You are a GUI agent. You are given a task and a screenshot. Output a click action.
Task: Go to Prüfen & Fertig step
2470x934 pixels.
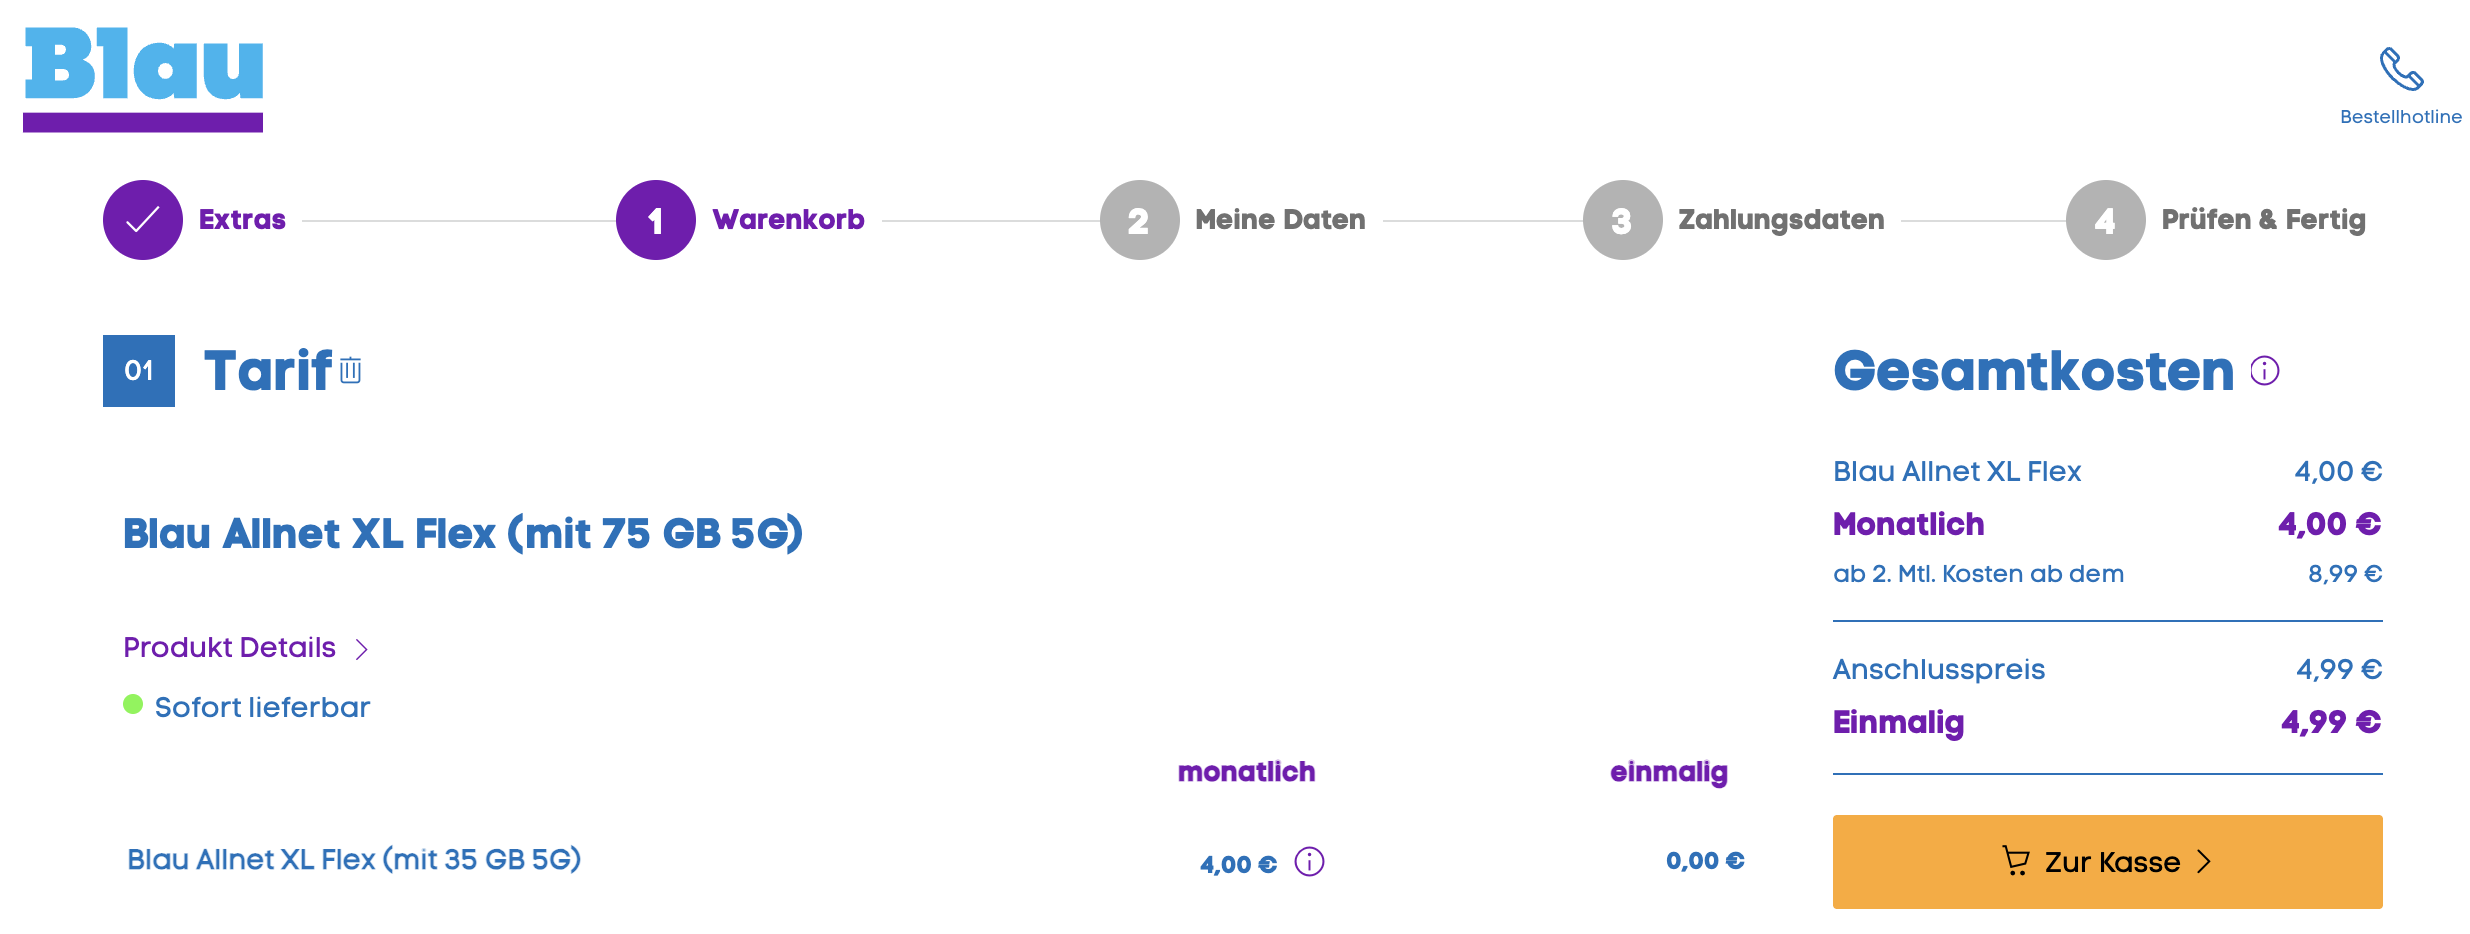(x=2262, y=220)
